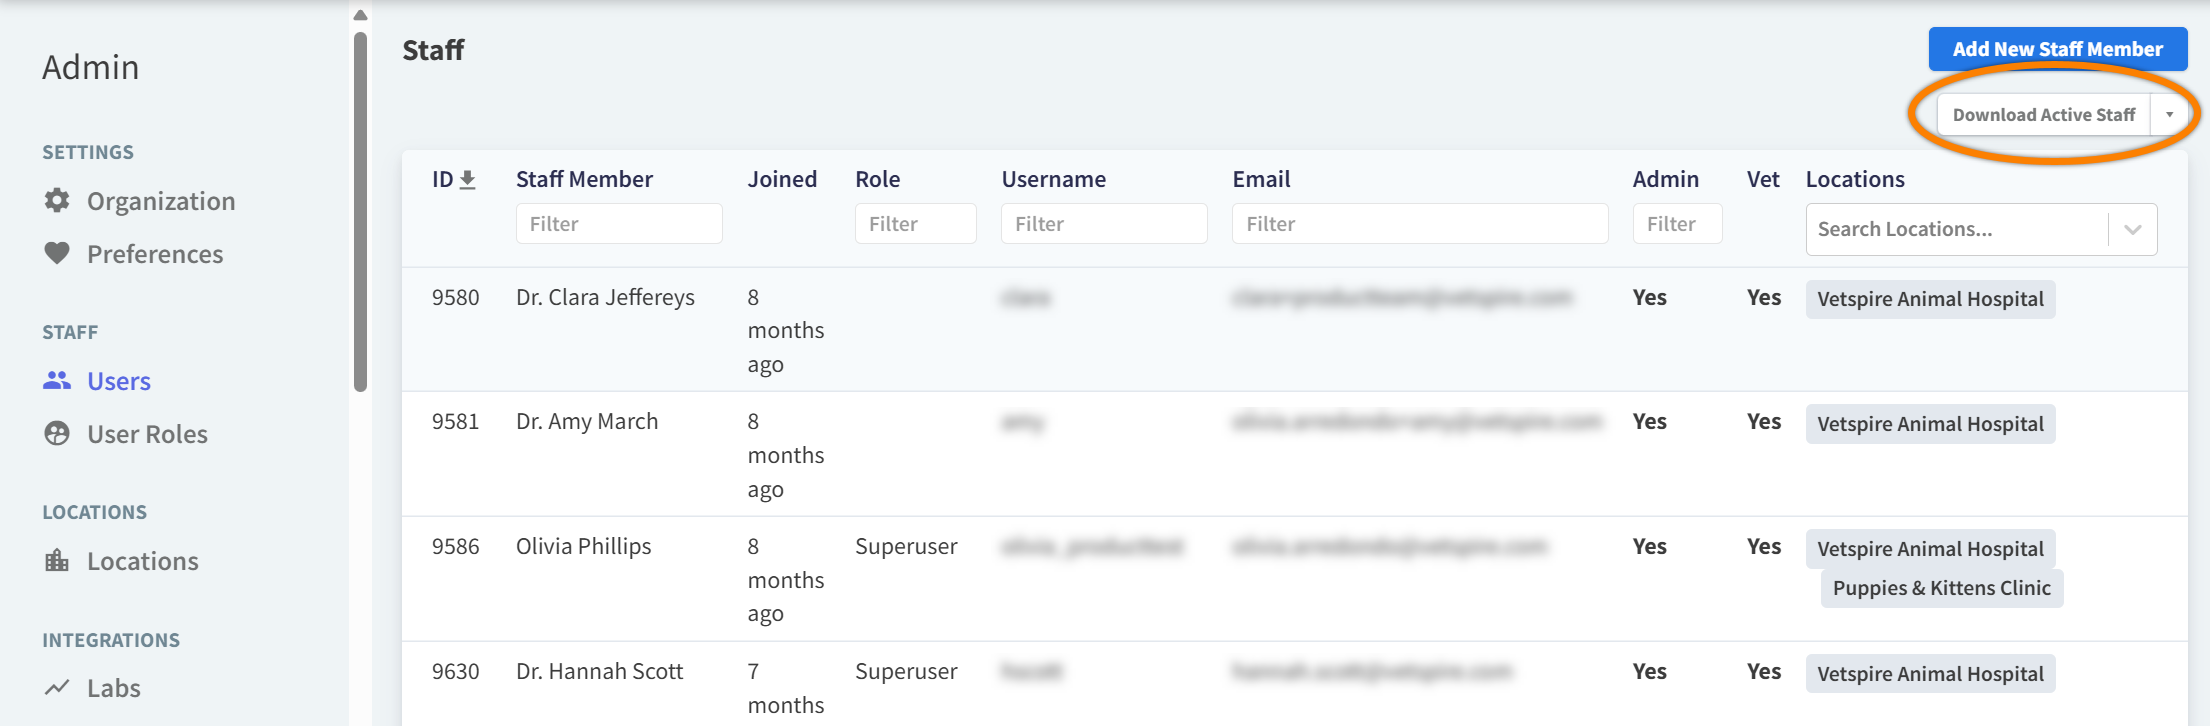
Task: Open the User Roles menu item
Action: coord(147,434)
